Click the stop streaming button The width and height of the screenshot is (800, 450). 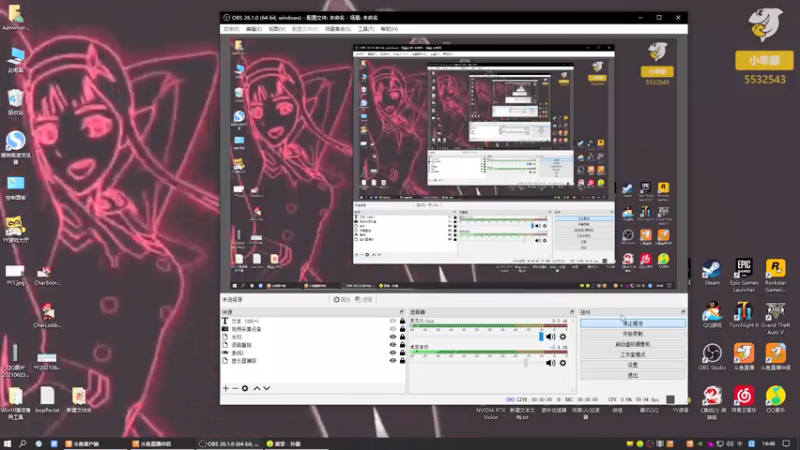(633, 323)
